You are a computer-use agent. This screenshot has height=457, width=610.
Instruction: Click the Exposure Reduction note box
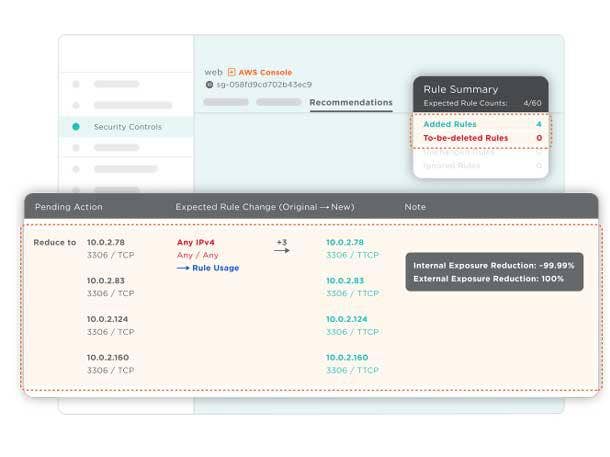pyautogui.click(x=494, y=271)
